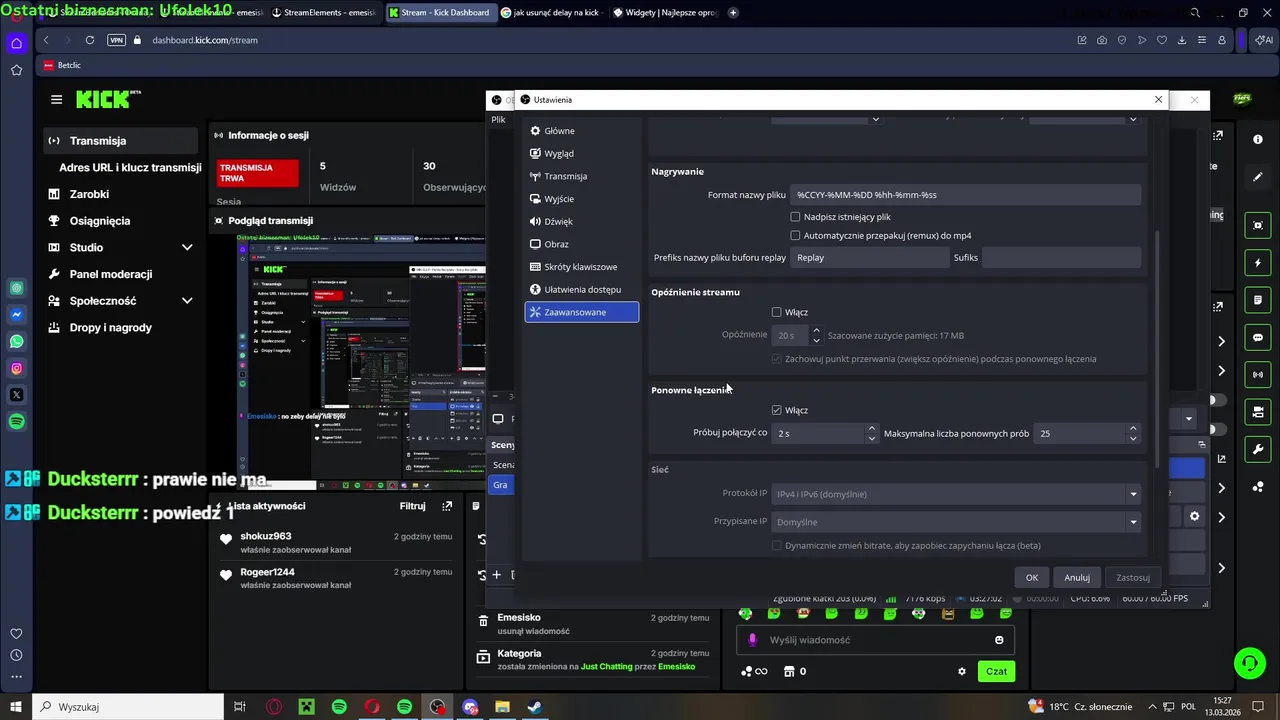Image resolution: width=1280 pixels, height=720 pixels.
Task: Select the Dźwięk settings category
Action: coord(581,221)
